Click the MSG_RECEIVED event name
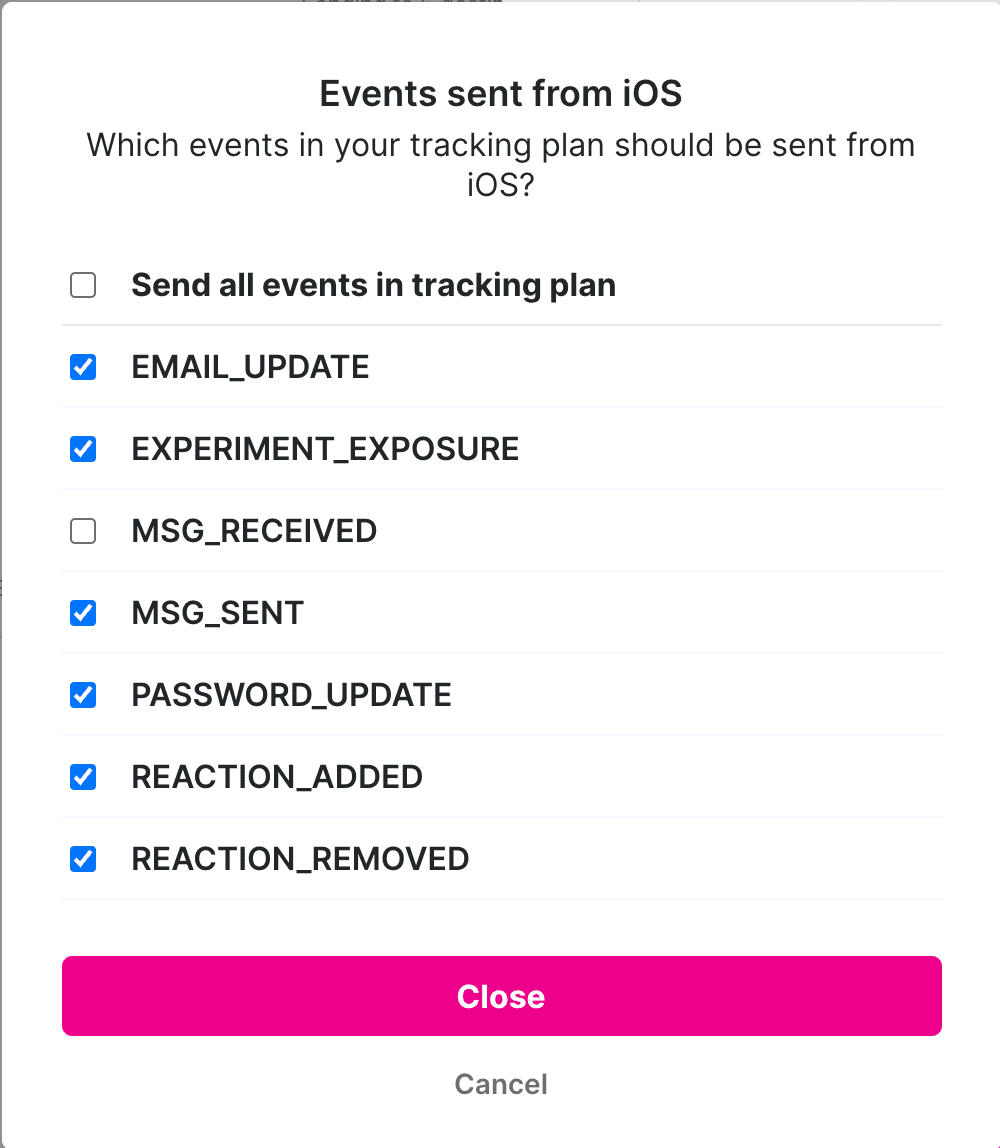The width and height of the screenshot is (1000, 1148). coord(254,531)
